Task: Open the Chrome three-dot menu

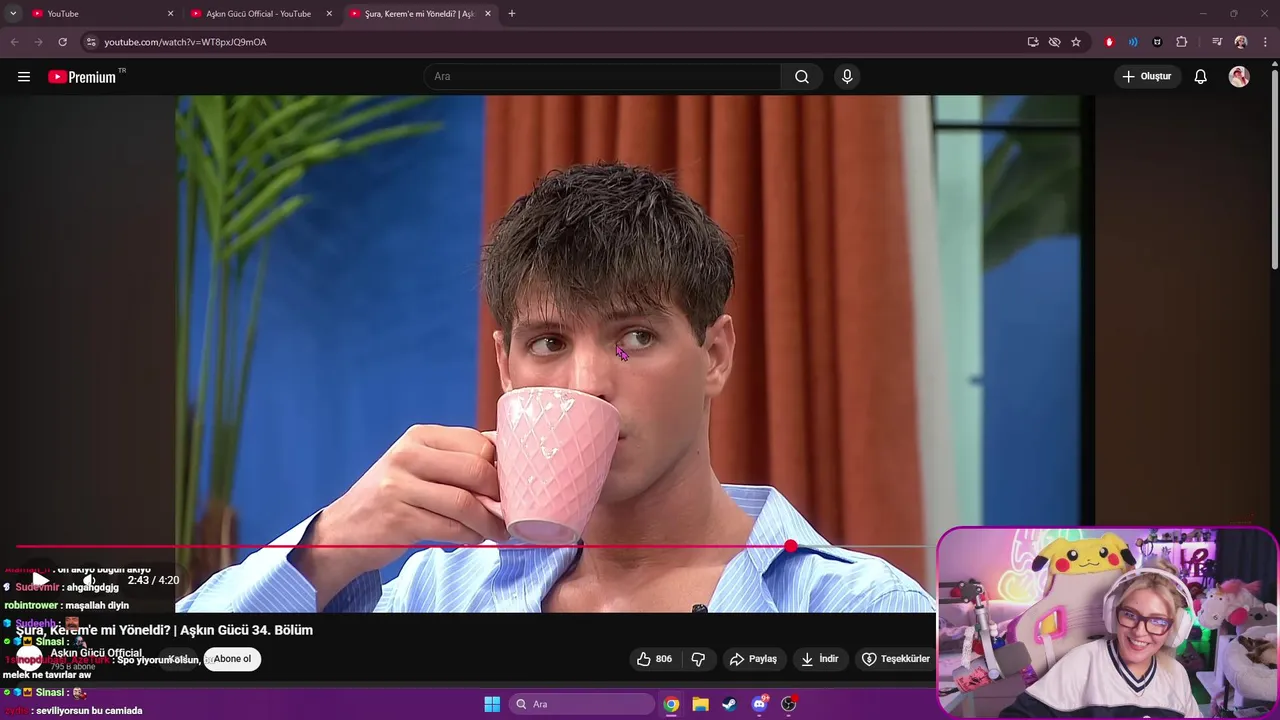Action: [x=1266, y=42]
